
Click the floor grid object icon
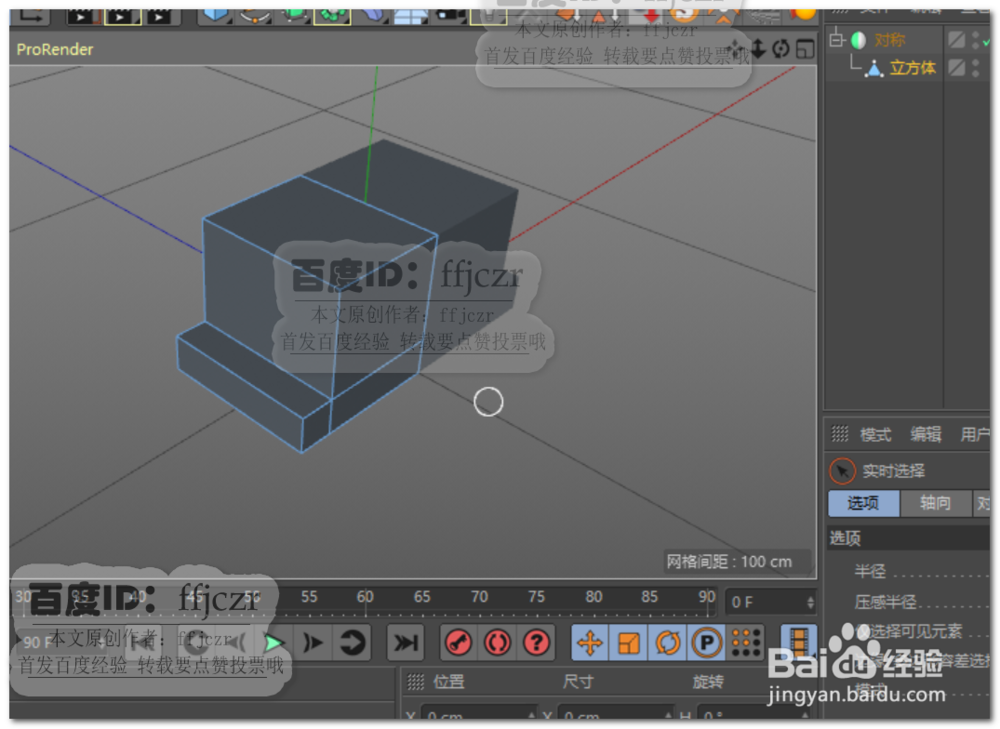[410, 16]
